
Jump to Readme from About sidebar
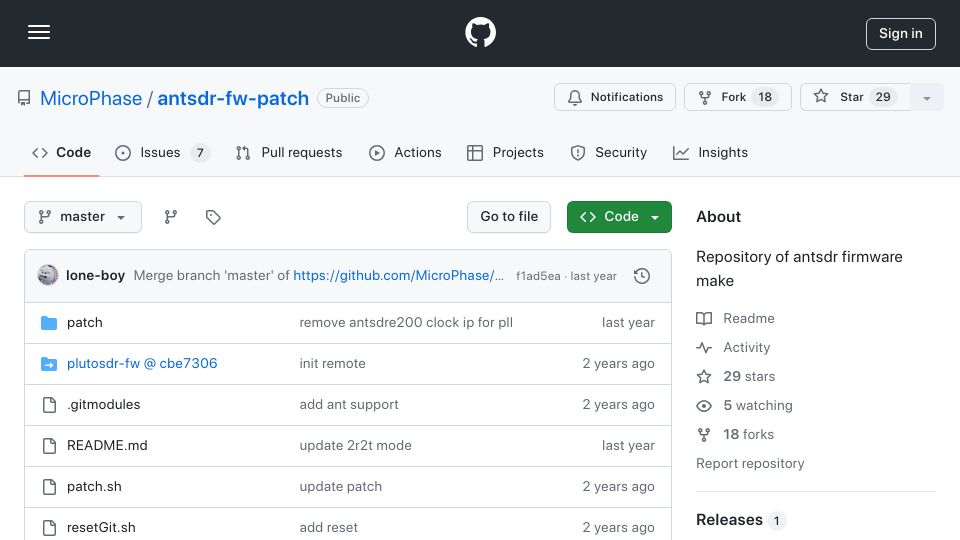735,318
